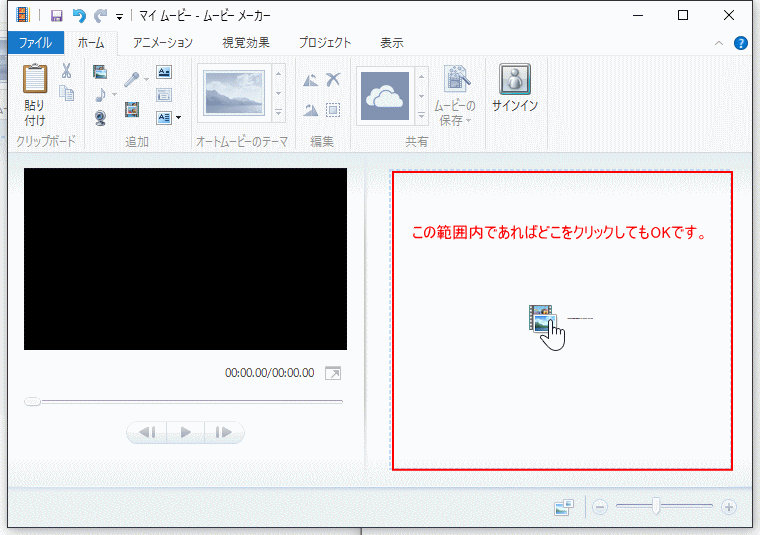Add a Caption icon
760x535 pixels.
(164, 94)
